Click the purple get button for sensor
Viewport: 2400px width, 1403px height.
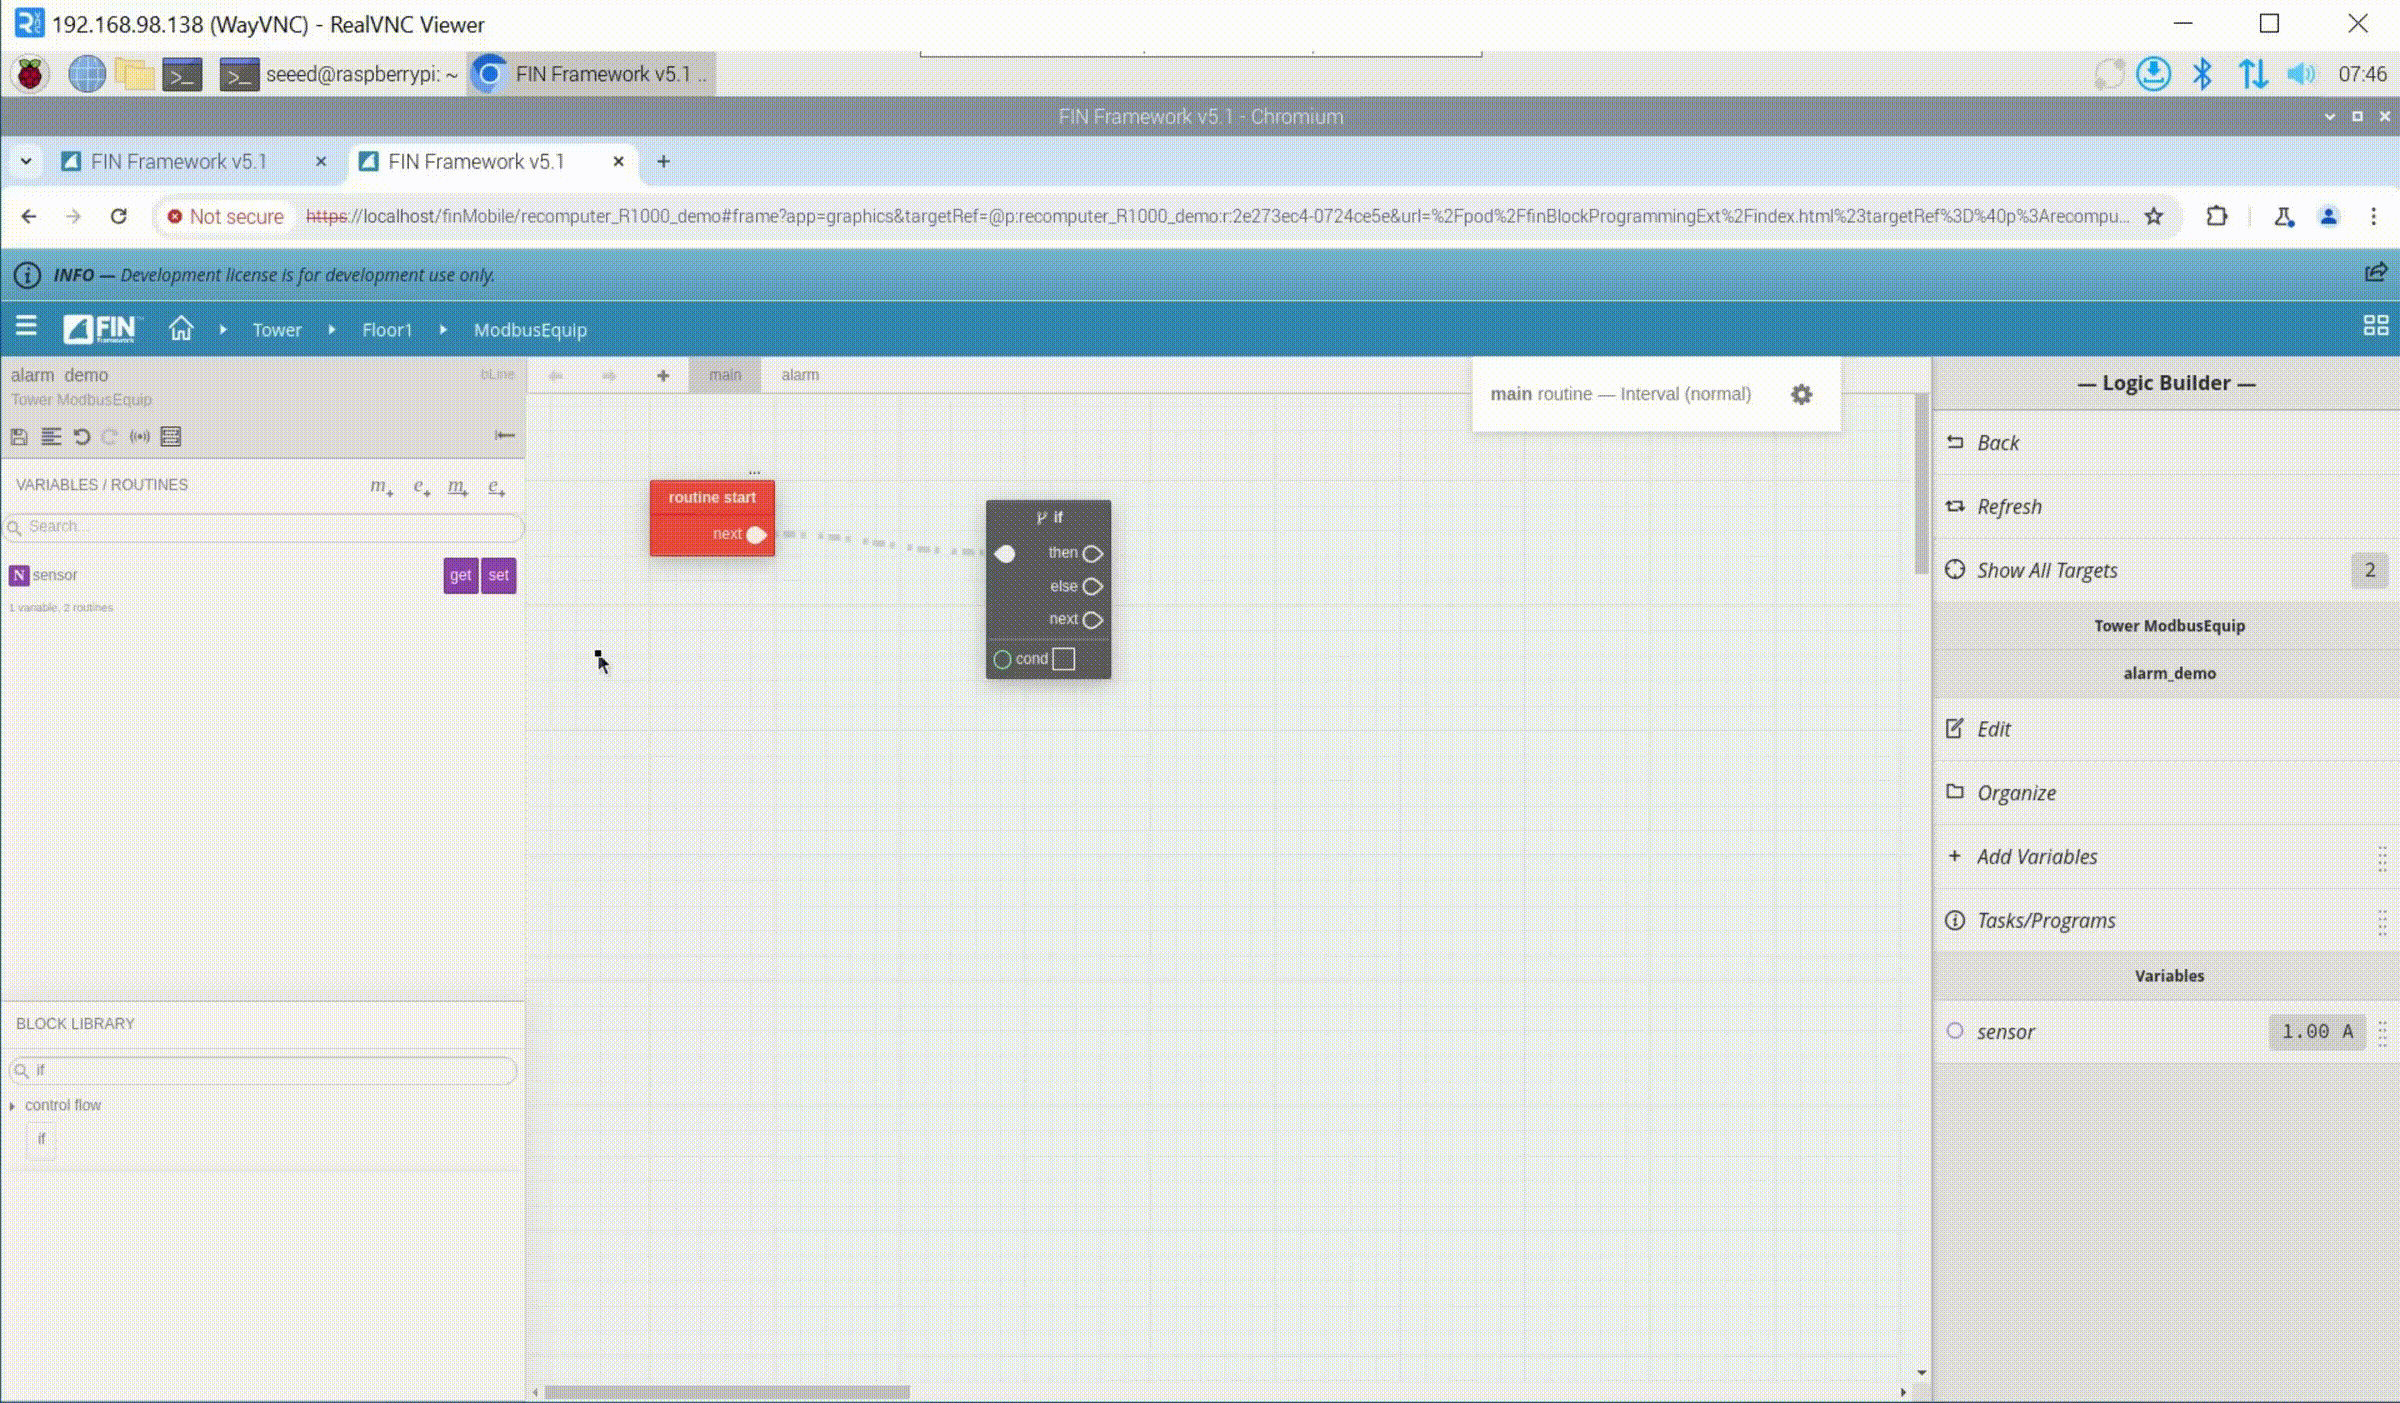460,575
